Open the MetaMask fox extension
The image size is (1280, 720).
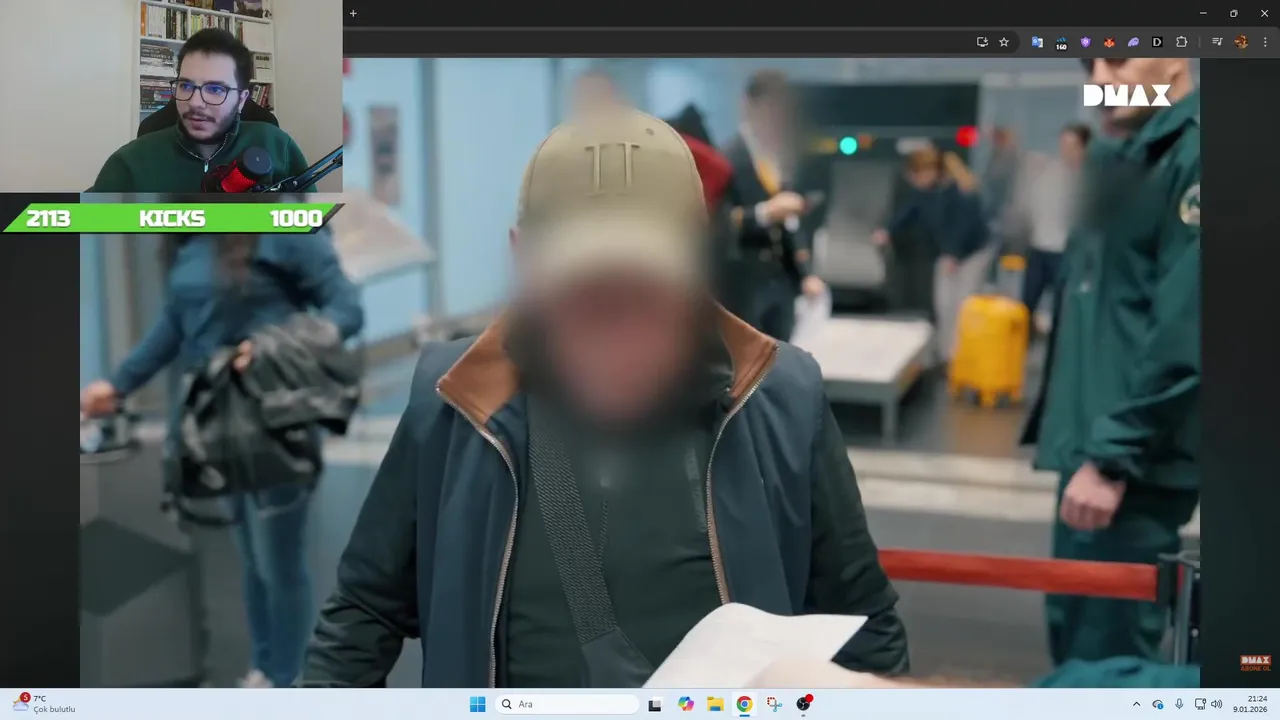pyautogui.click(x=1109, y=42)
